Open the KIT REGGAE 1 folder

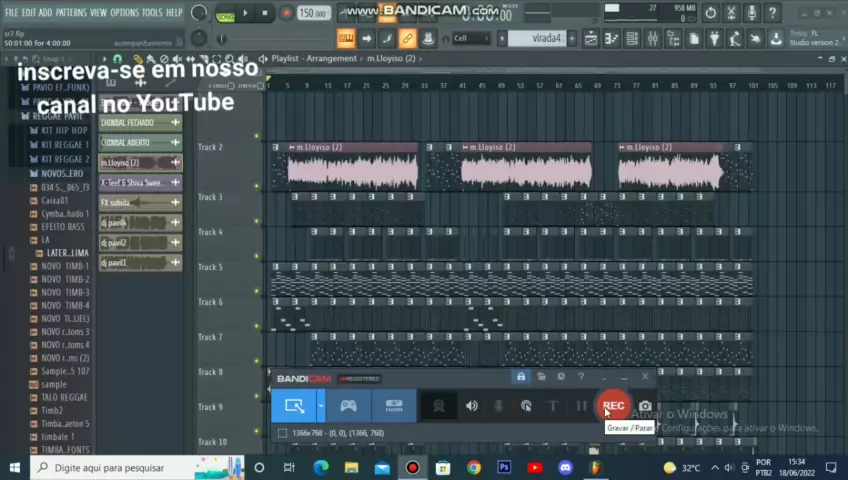(x=64, y=145)
